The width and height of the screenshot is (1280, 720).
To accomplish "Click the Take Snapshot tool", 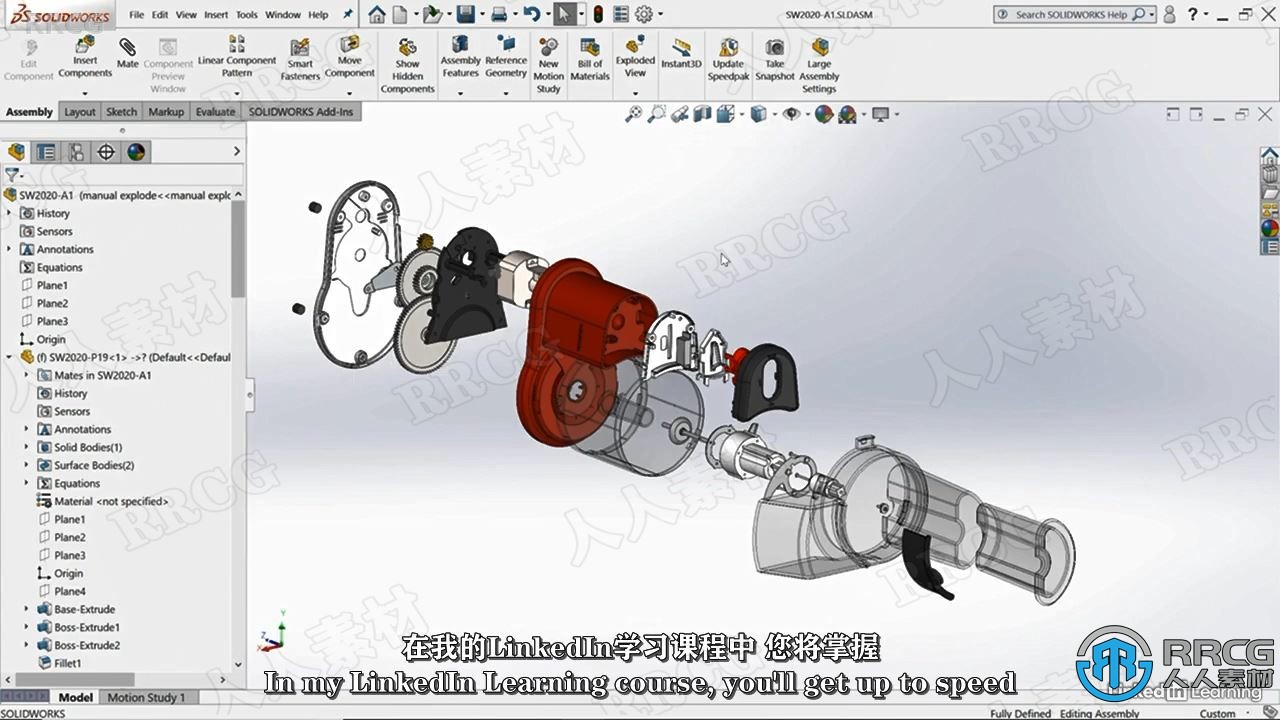I will [x=775, y=60].
